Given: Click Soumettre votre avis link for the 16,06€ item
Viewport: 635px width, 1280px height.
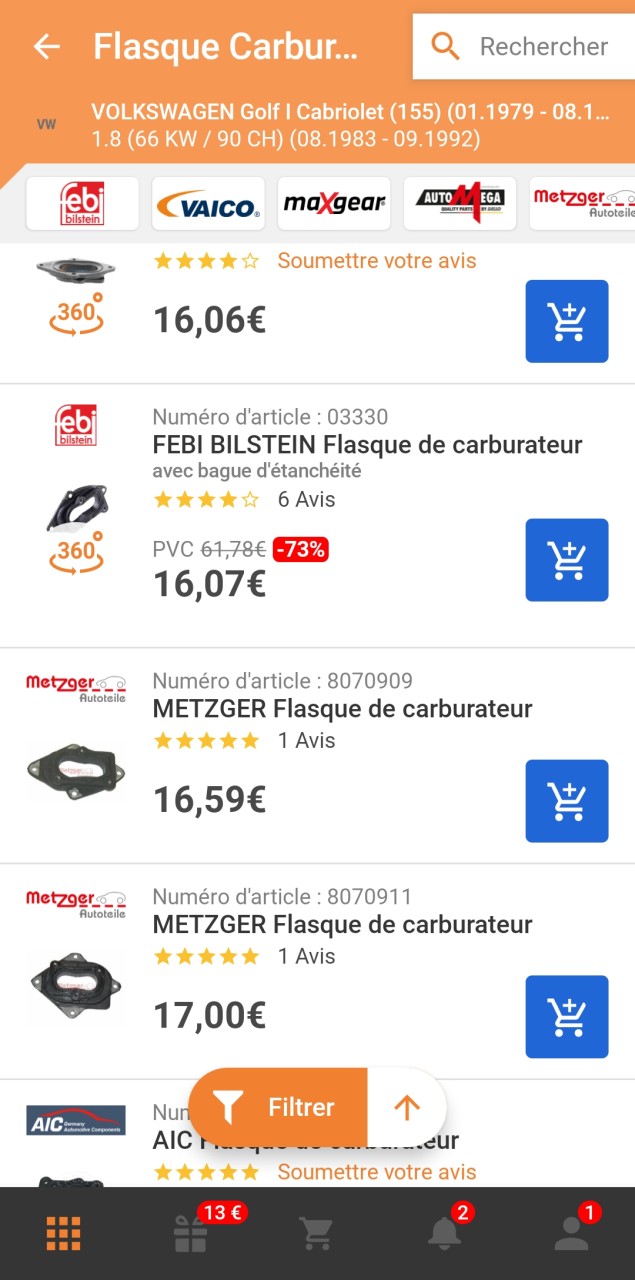Looking at the screenshot, I should point(376,261).
